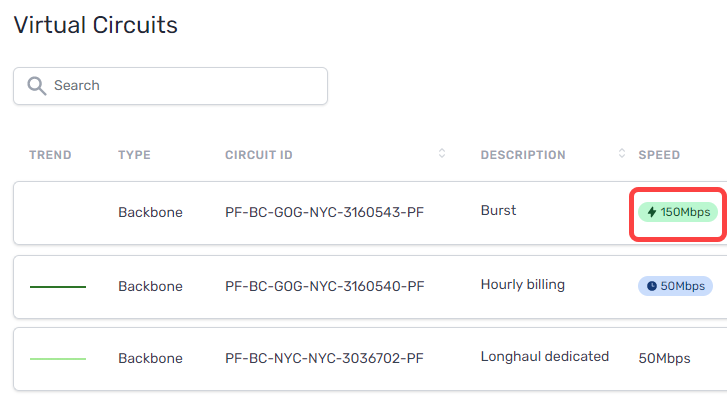Click the clock icon in 50Mbps badge
Image resolution: width=727 pixels, height=398 pixels.
[651, 286]
